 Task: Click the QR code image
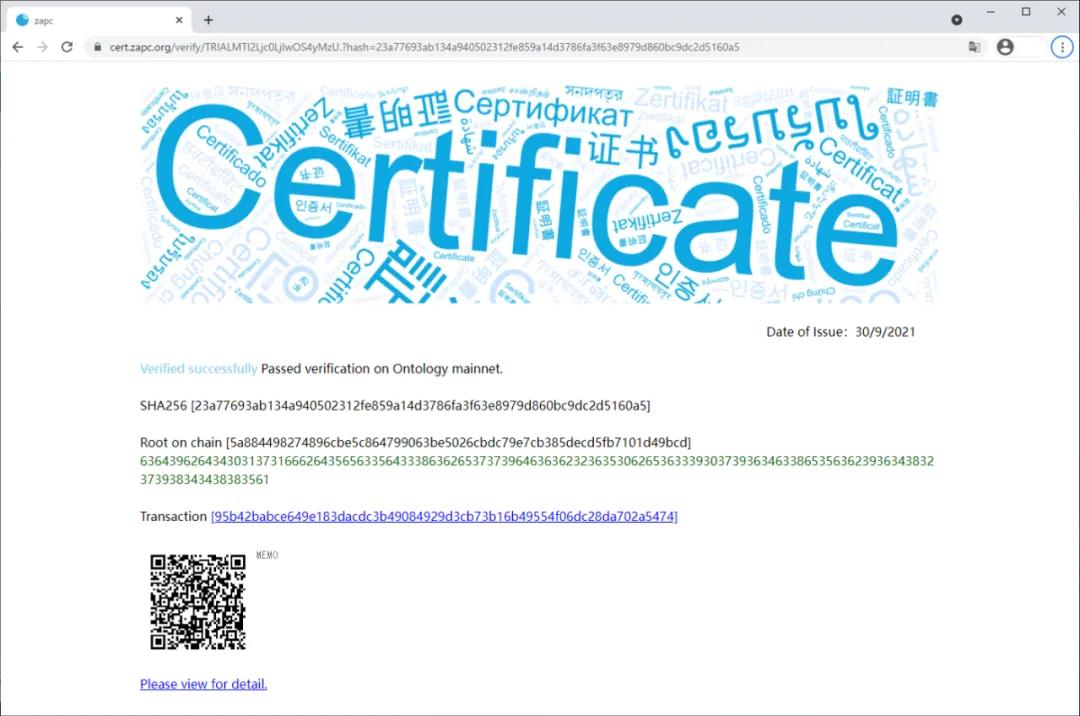tap(197, 602)
